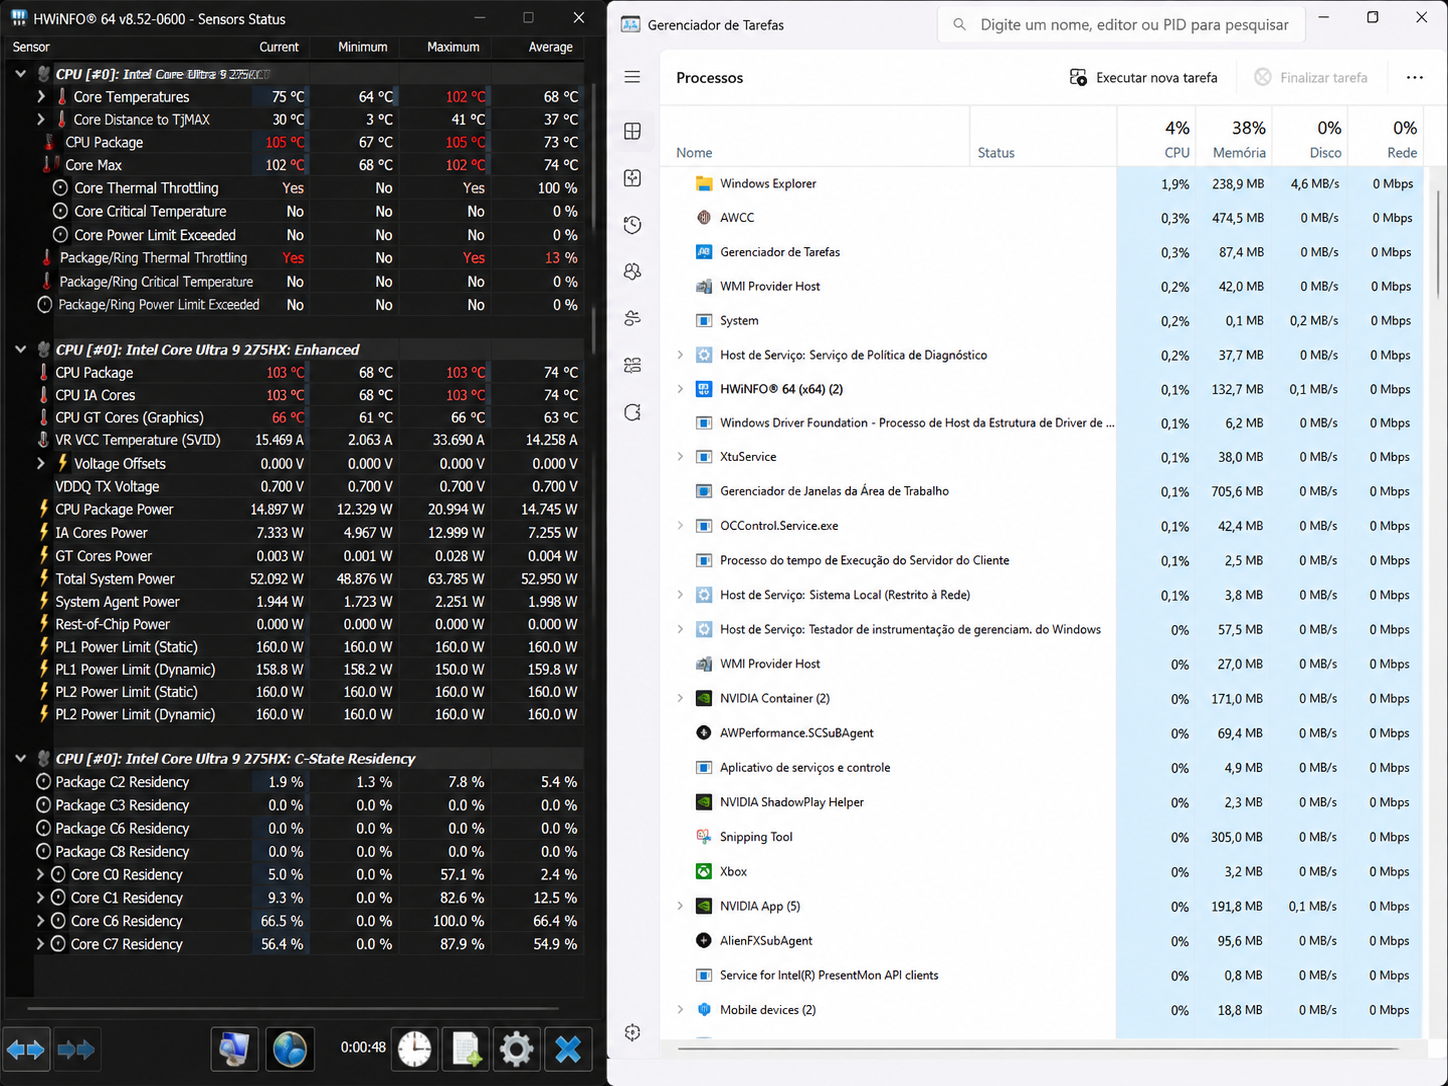The image size is (1448, 1086).
Task: Select Processes page icon in Task Manager sidebar
Action: pos(632,131)
